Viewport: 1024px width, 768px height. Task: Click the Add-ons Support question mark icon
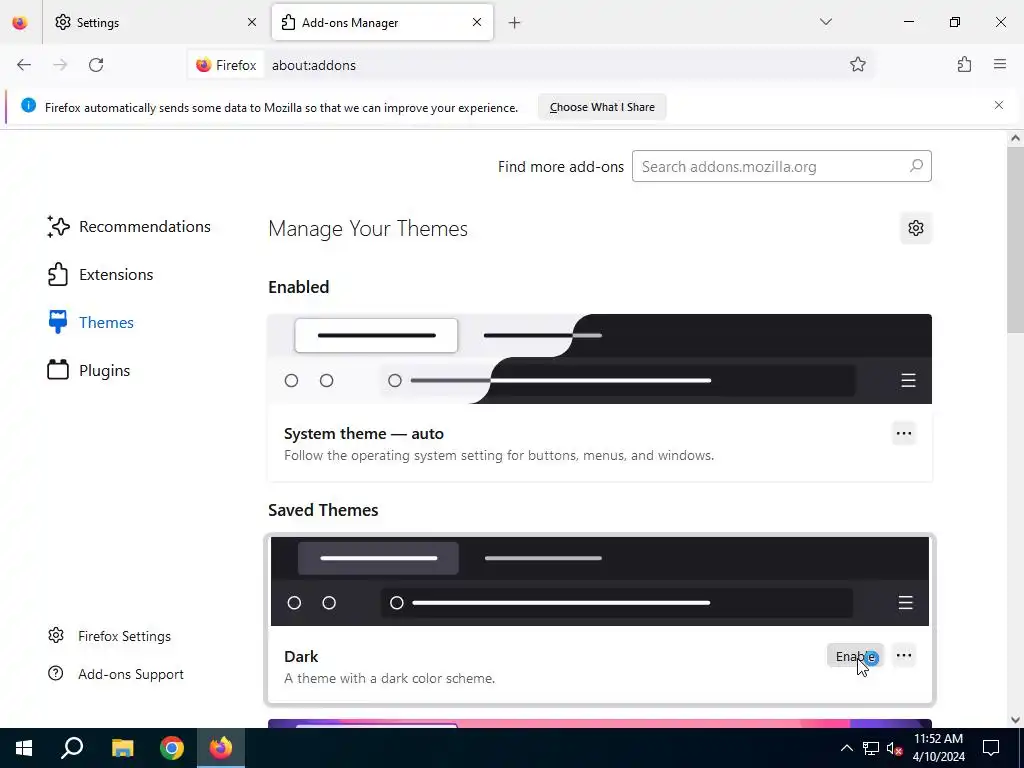tap(56, 673)
